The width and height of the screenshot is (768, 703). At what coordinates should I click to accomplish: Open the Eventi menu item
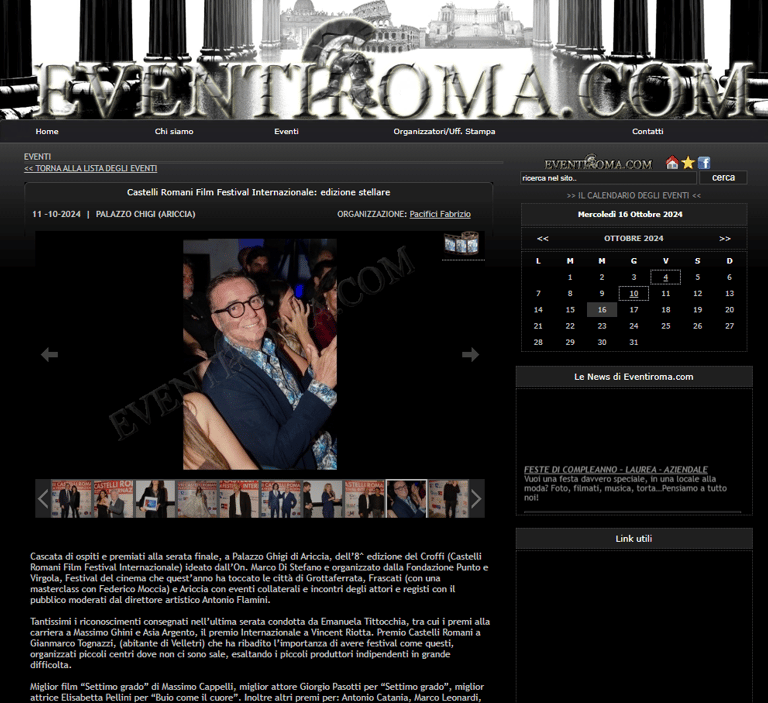click(287, 131)
